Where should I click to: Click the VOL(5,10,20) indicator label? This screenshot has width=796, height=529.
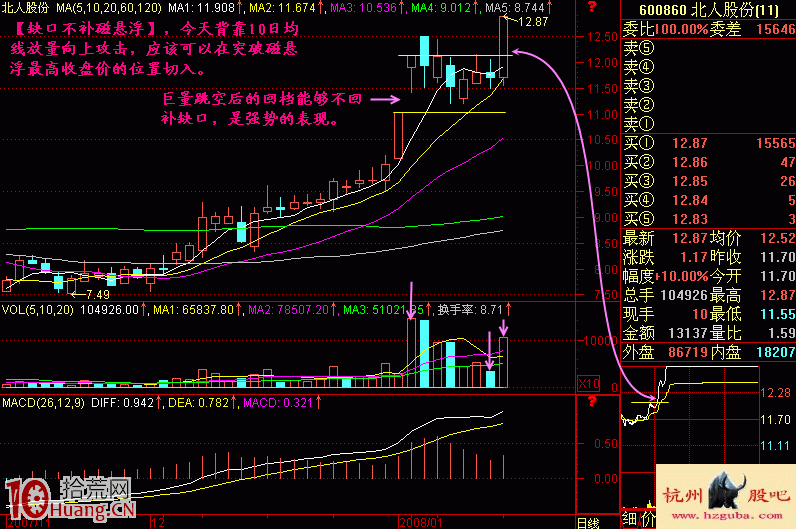pyautogui.click(x=38, y=309)
